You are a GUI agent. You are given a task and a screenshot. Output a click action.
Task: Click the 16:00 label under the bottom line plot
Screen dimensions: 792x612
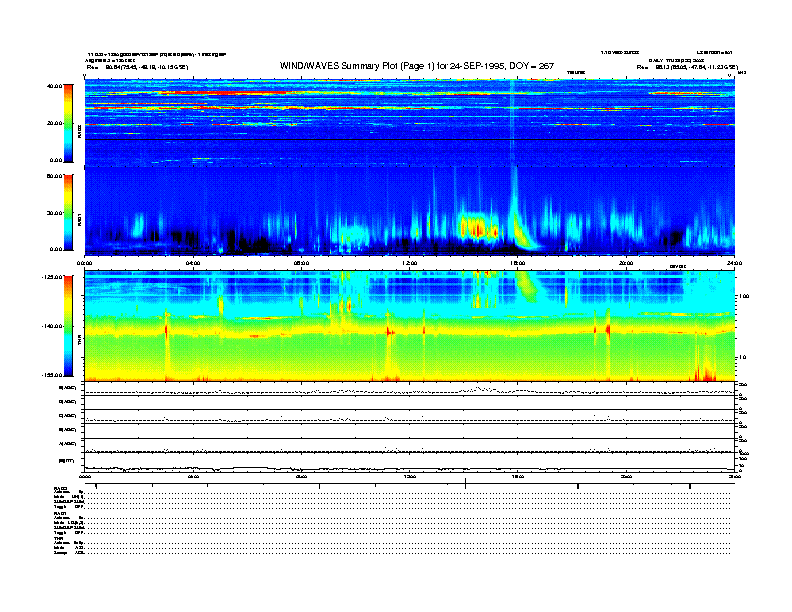point(518,477)
